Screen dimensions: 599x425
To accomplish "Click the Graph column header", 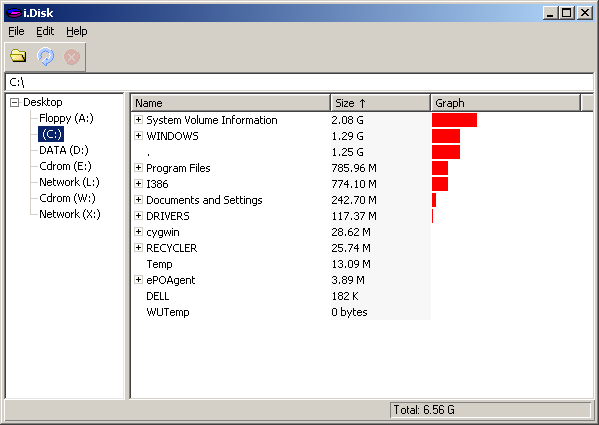I will tap(505, 103).
